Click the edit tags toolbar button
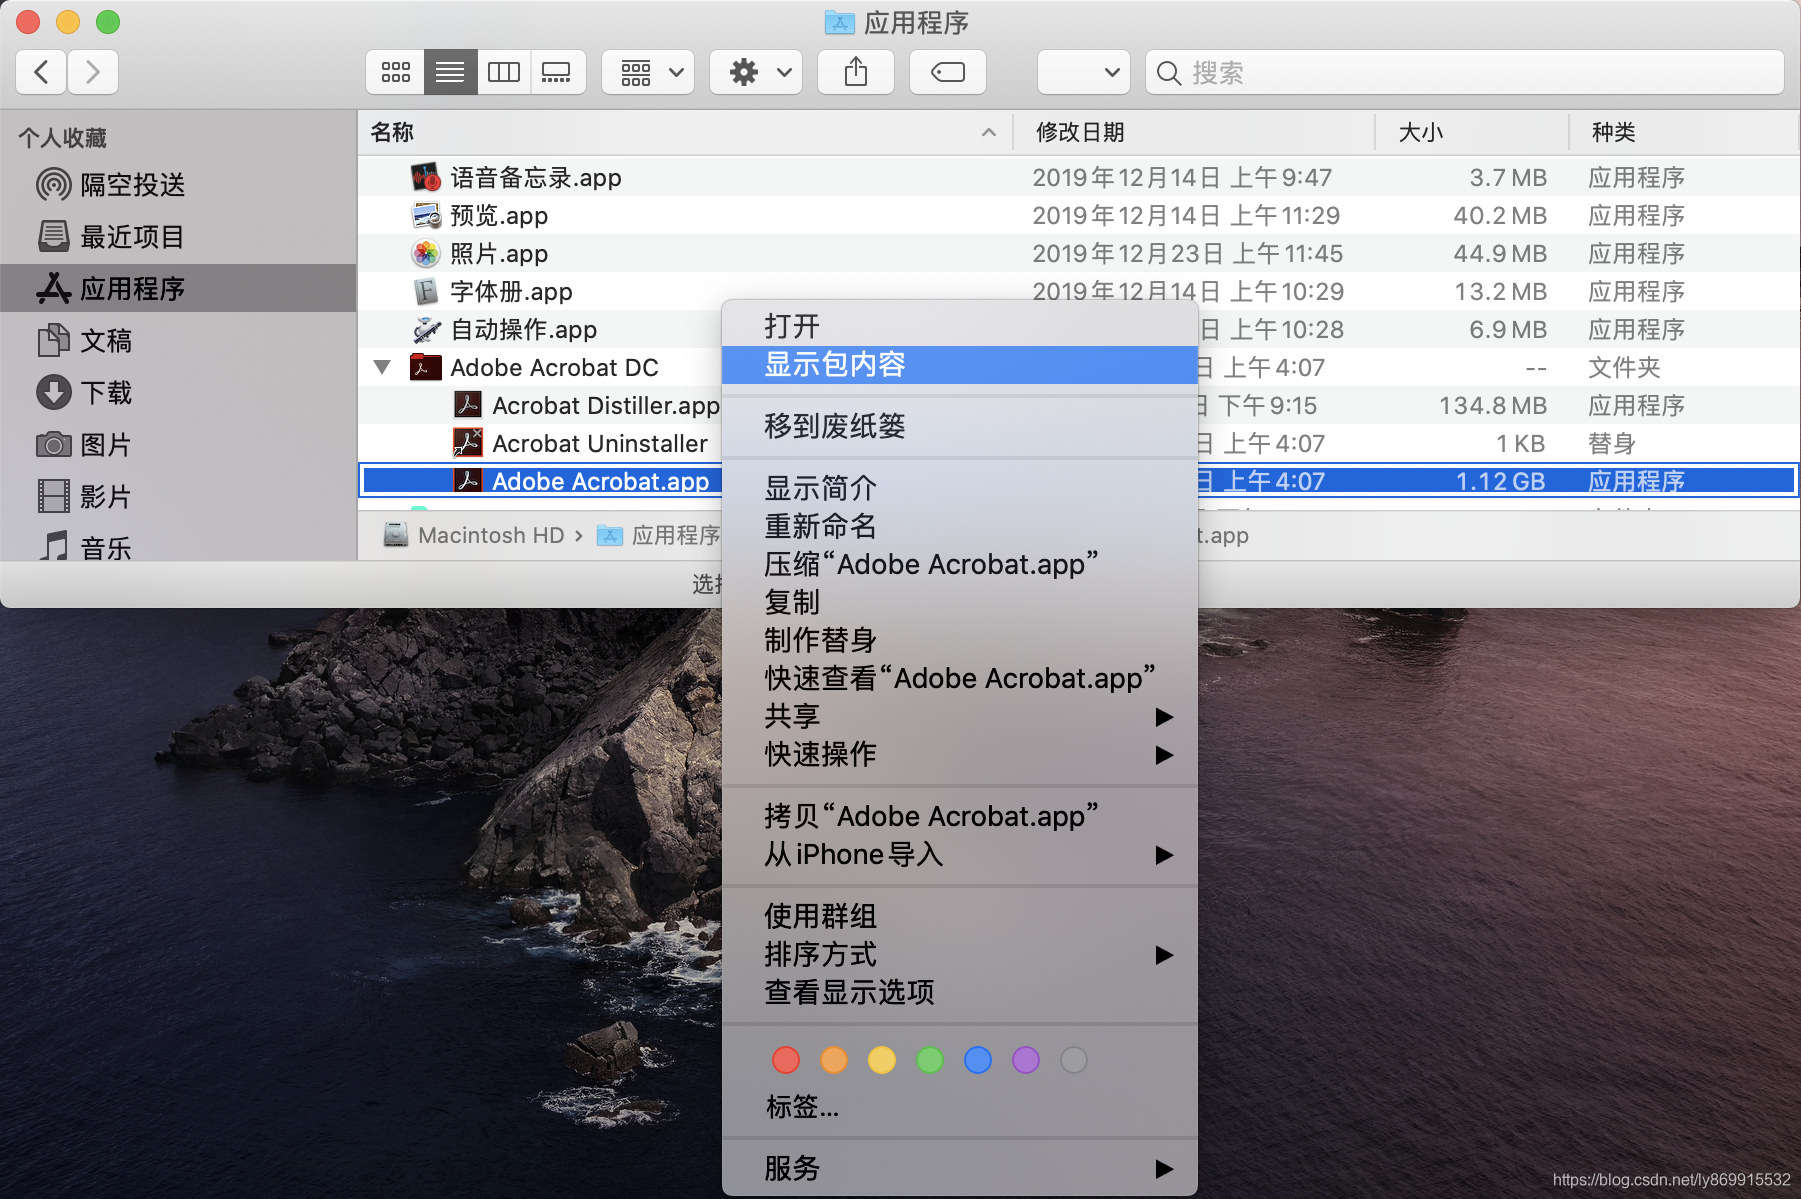 [x=948, y=72]
